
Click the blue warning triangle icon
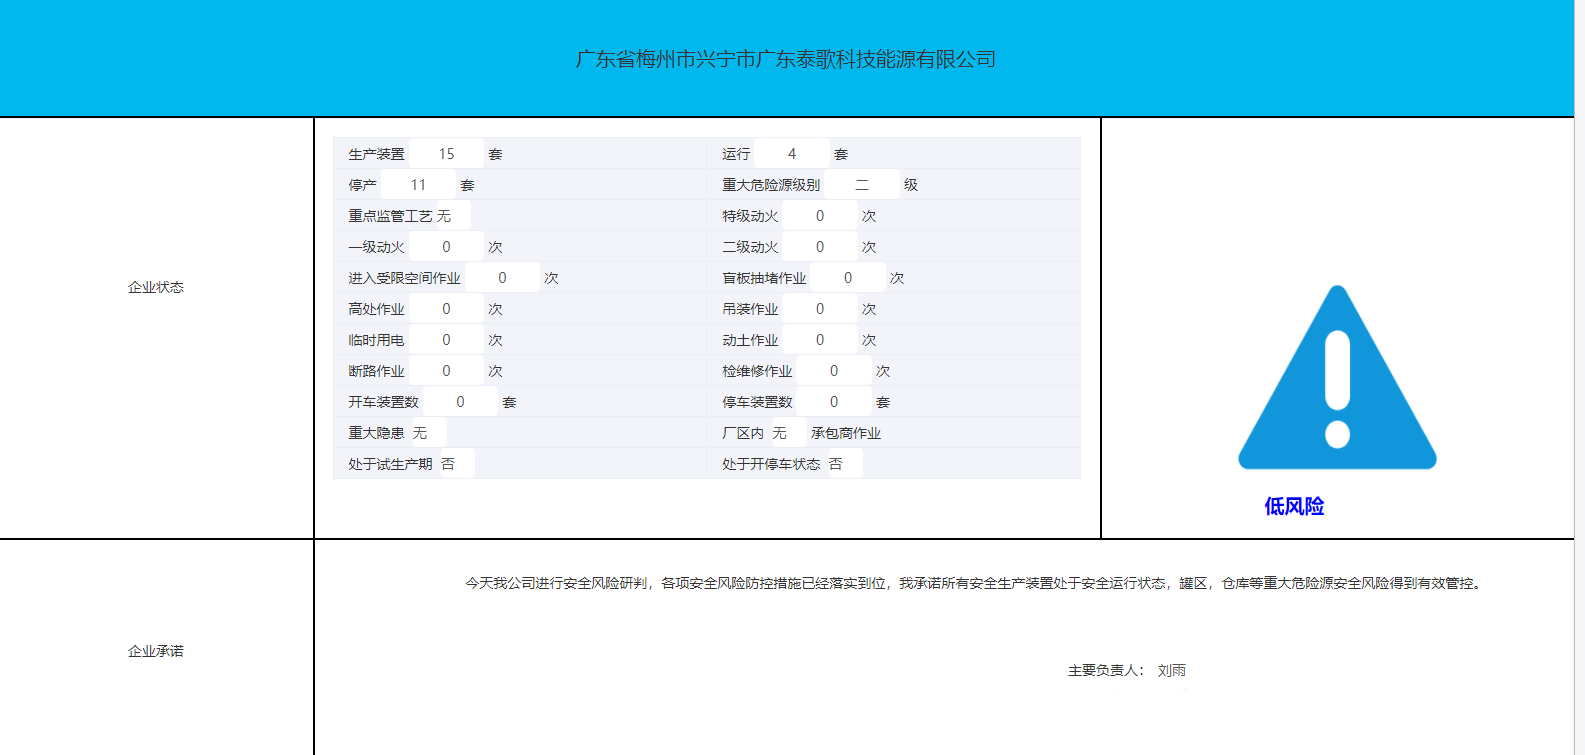[x=1337, y=378]
